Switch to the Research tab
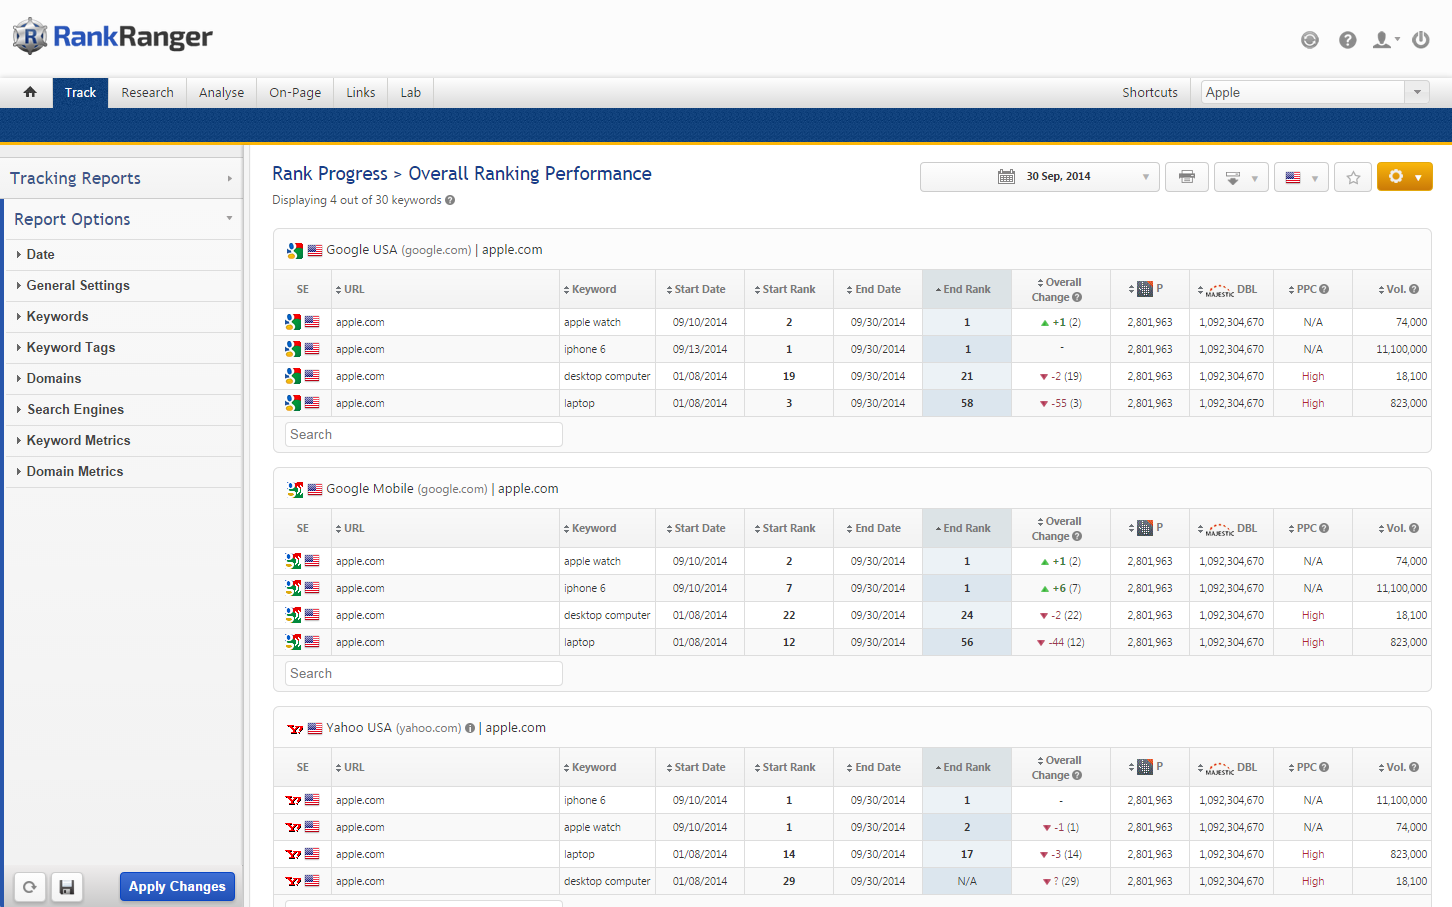This screenshot has height=907, width=1452. click(147, 92)
